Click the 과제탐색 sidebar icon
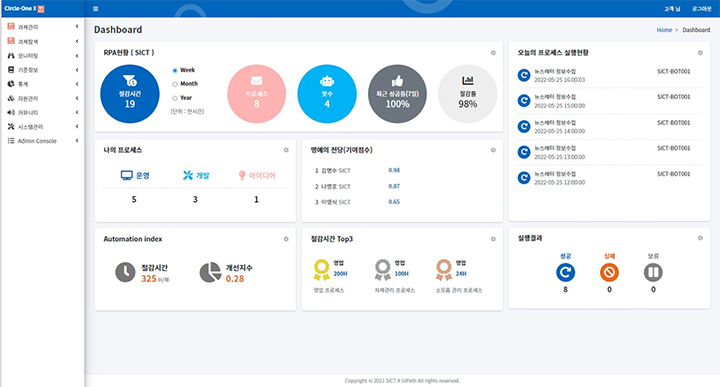720x387 pixels. (x=11, y=41)
